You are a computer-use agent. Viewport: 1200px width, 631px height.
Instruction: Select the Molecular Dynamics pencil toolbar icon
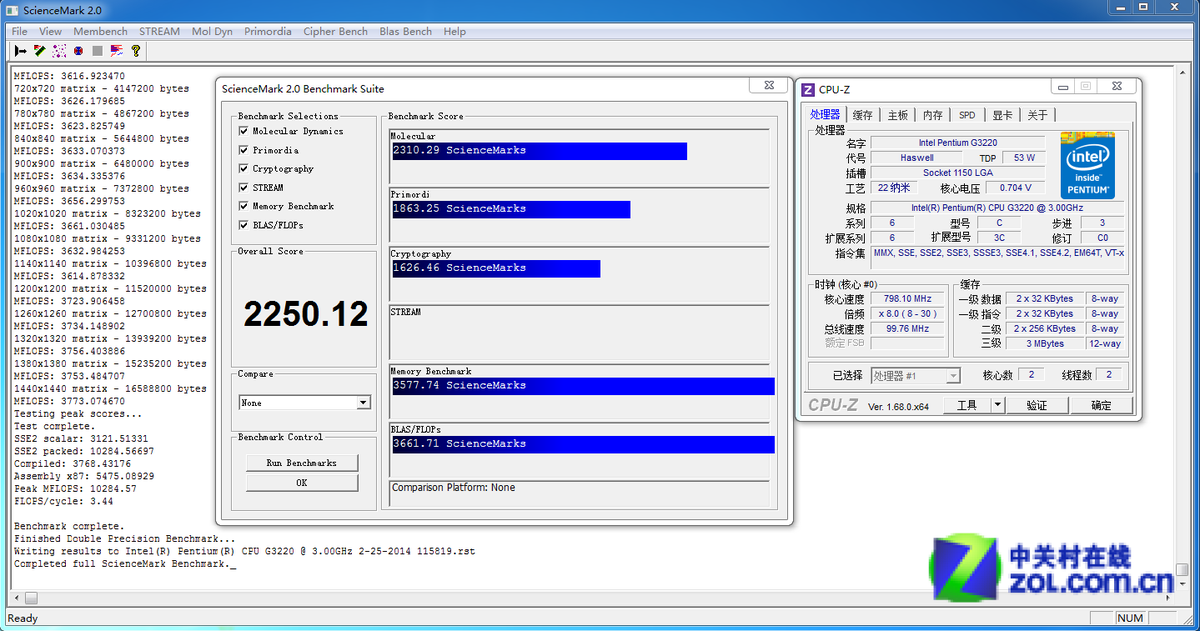pyautogui.click(x=40, y=50)
